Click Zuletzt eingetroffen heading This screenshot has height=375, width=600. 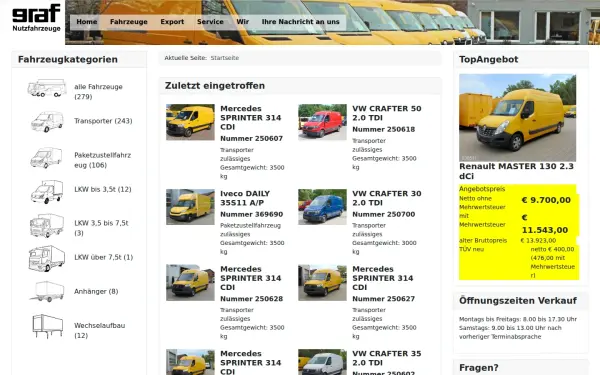pos(215,86)
